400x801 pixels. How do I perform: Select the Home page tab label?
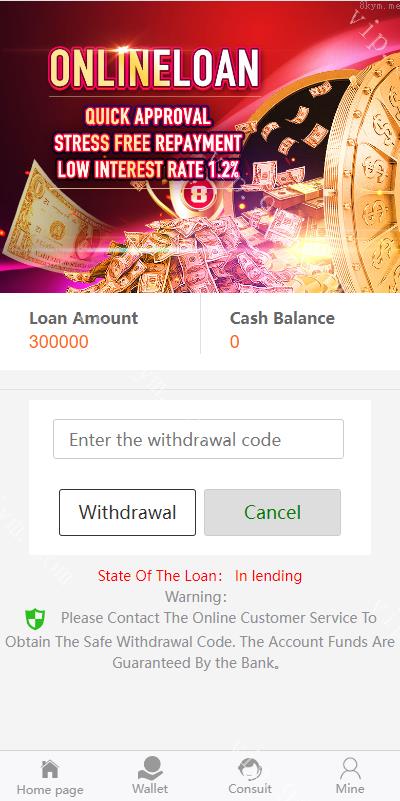point(50,790)
